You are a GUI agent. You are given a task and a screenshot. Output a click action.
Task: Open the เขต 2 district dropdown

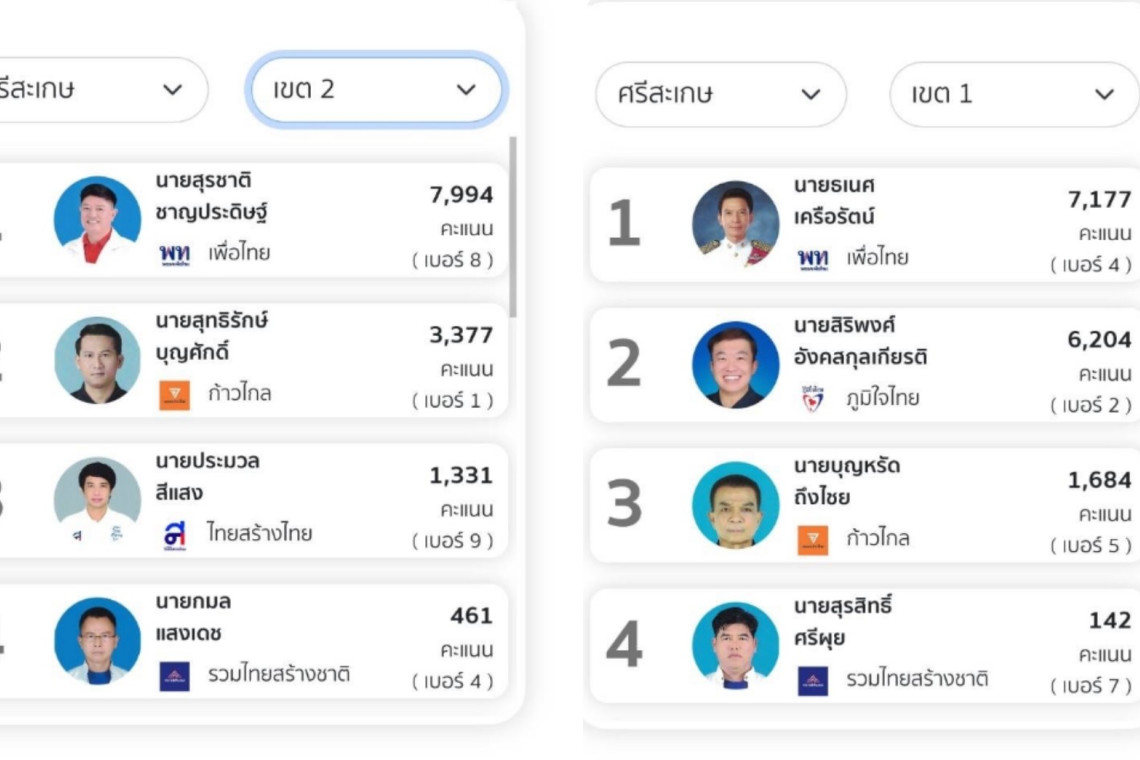tap(375, 90)
